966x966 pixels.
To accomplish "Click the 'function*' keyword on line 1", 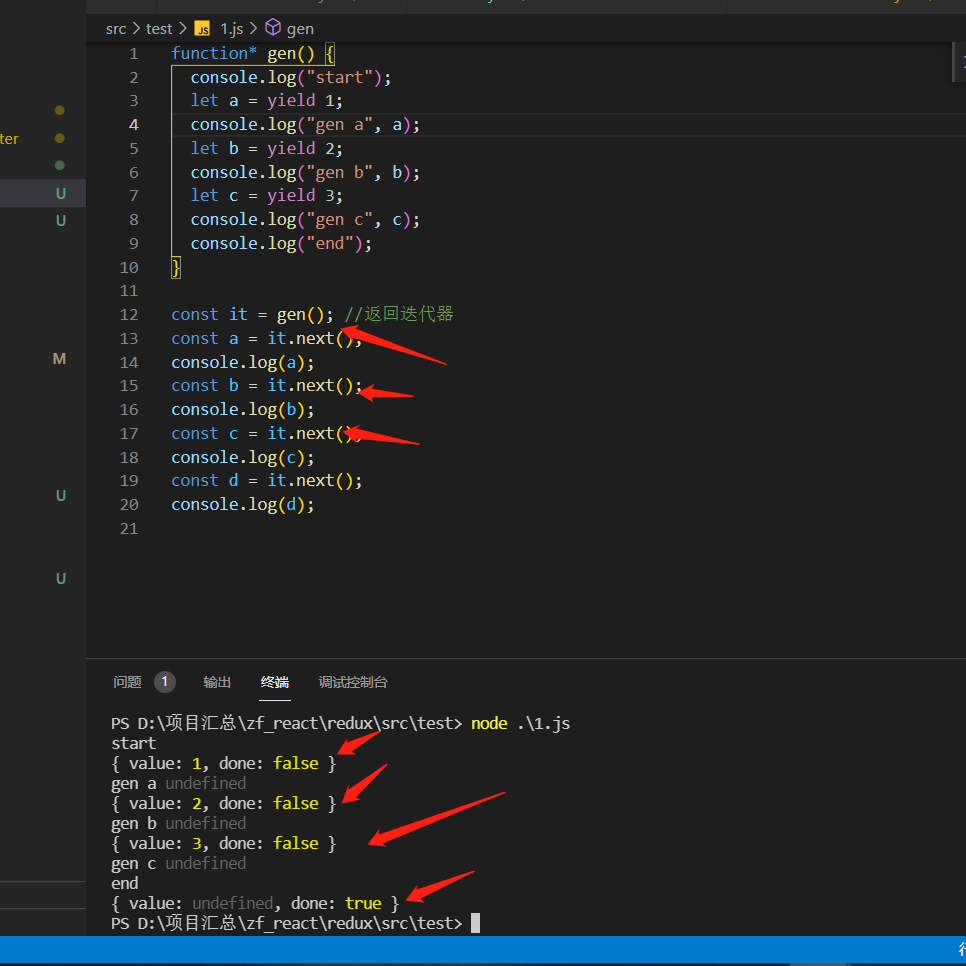I will pos(214,54).
